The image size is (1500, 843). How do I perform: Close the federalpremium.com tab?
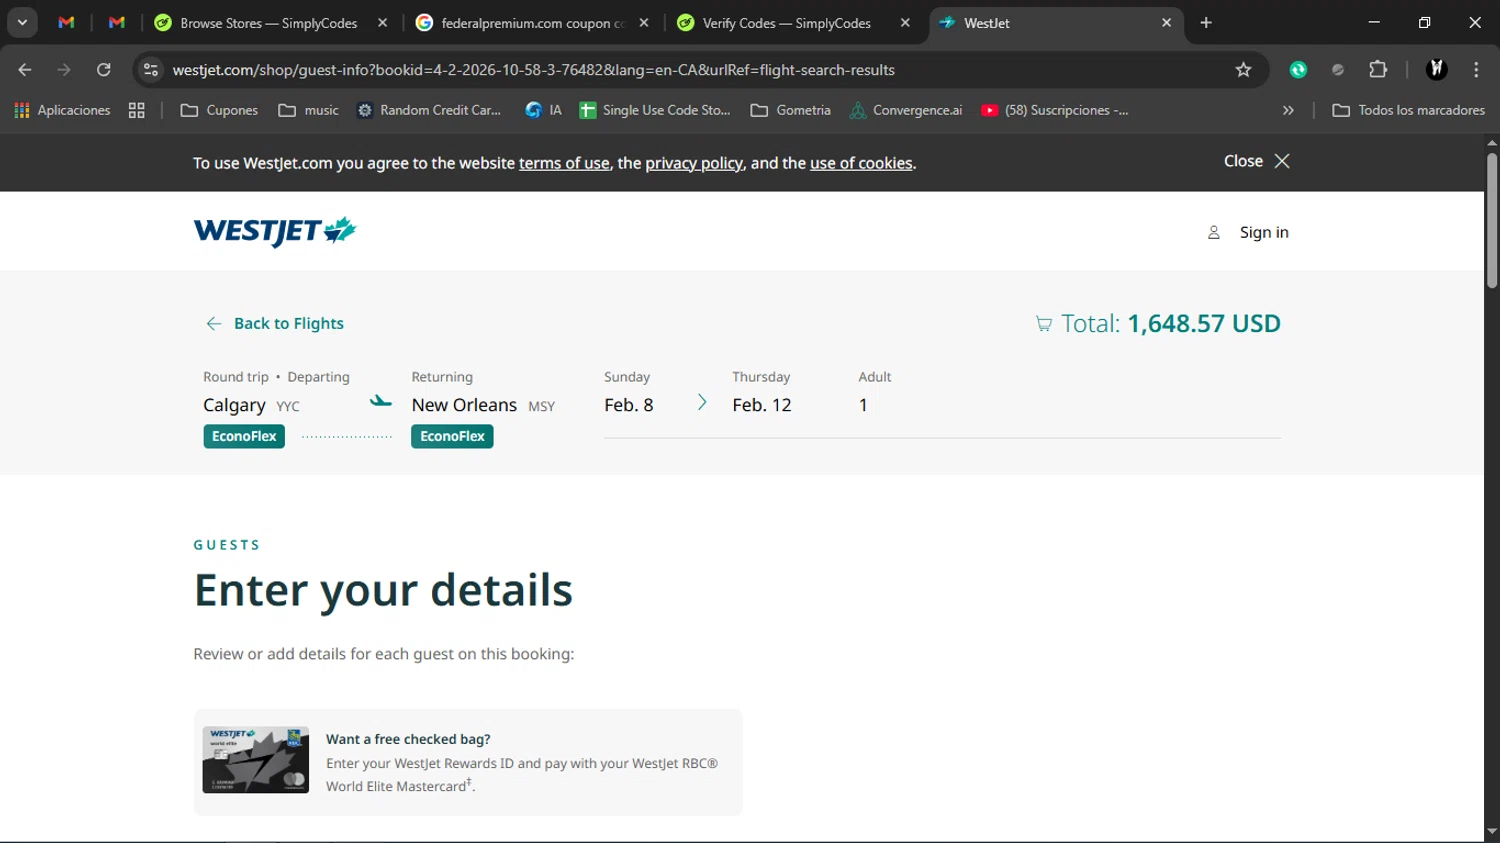[x=644, y=23]
